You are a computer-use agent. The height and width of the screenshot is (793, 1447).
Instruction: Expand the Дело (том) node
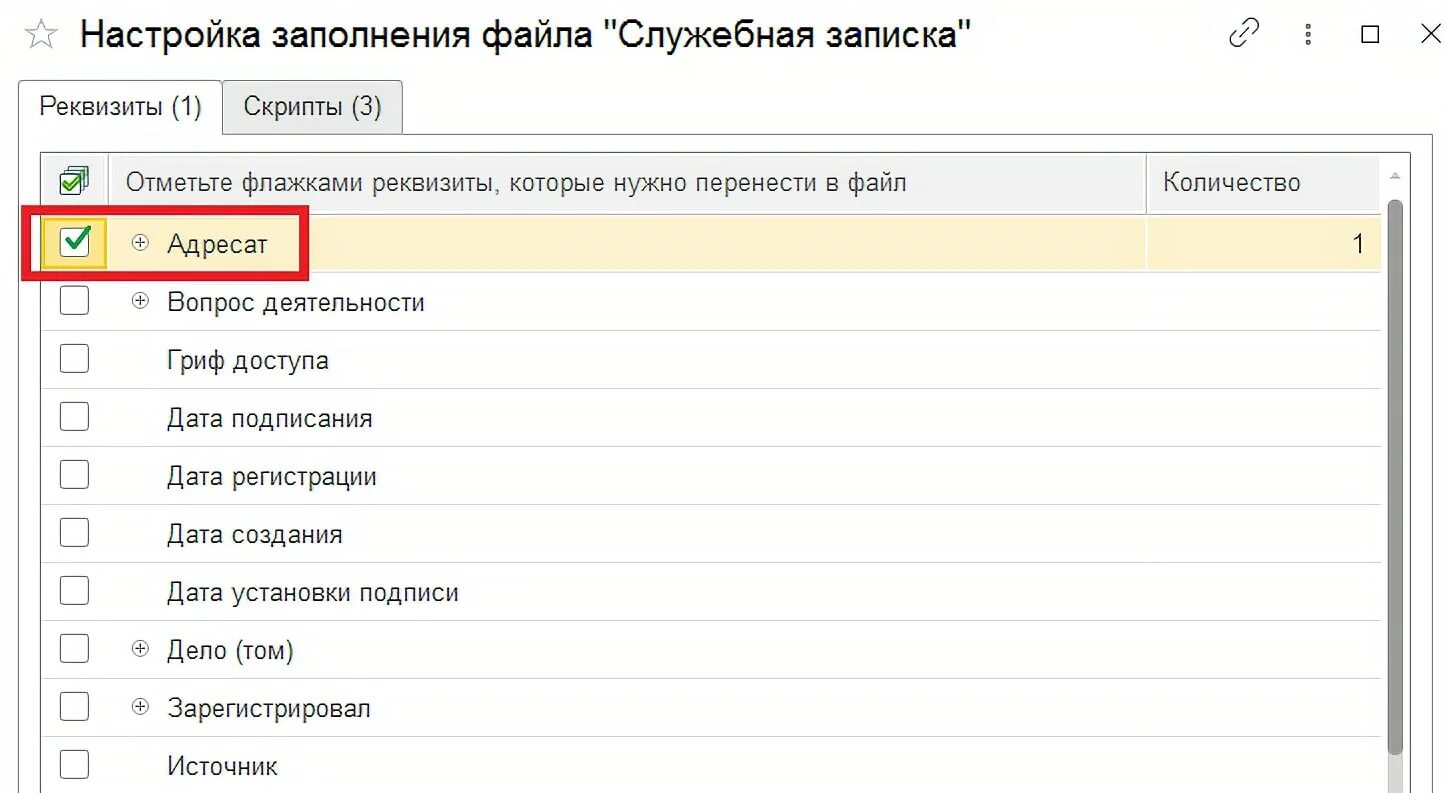click(140, 649)
